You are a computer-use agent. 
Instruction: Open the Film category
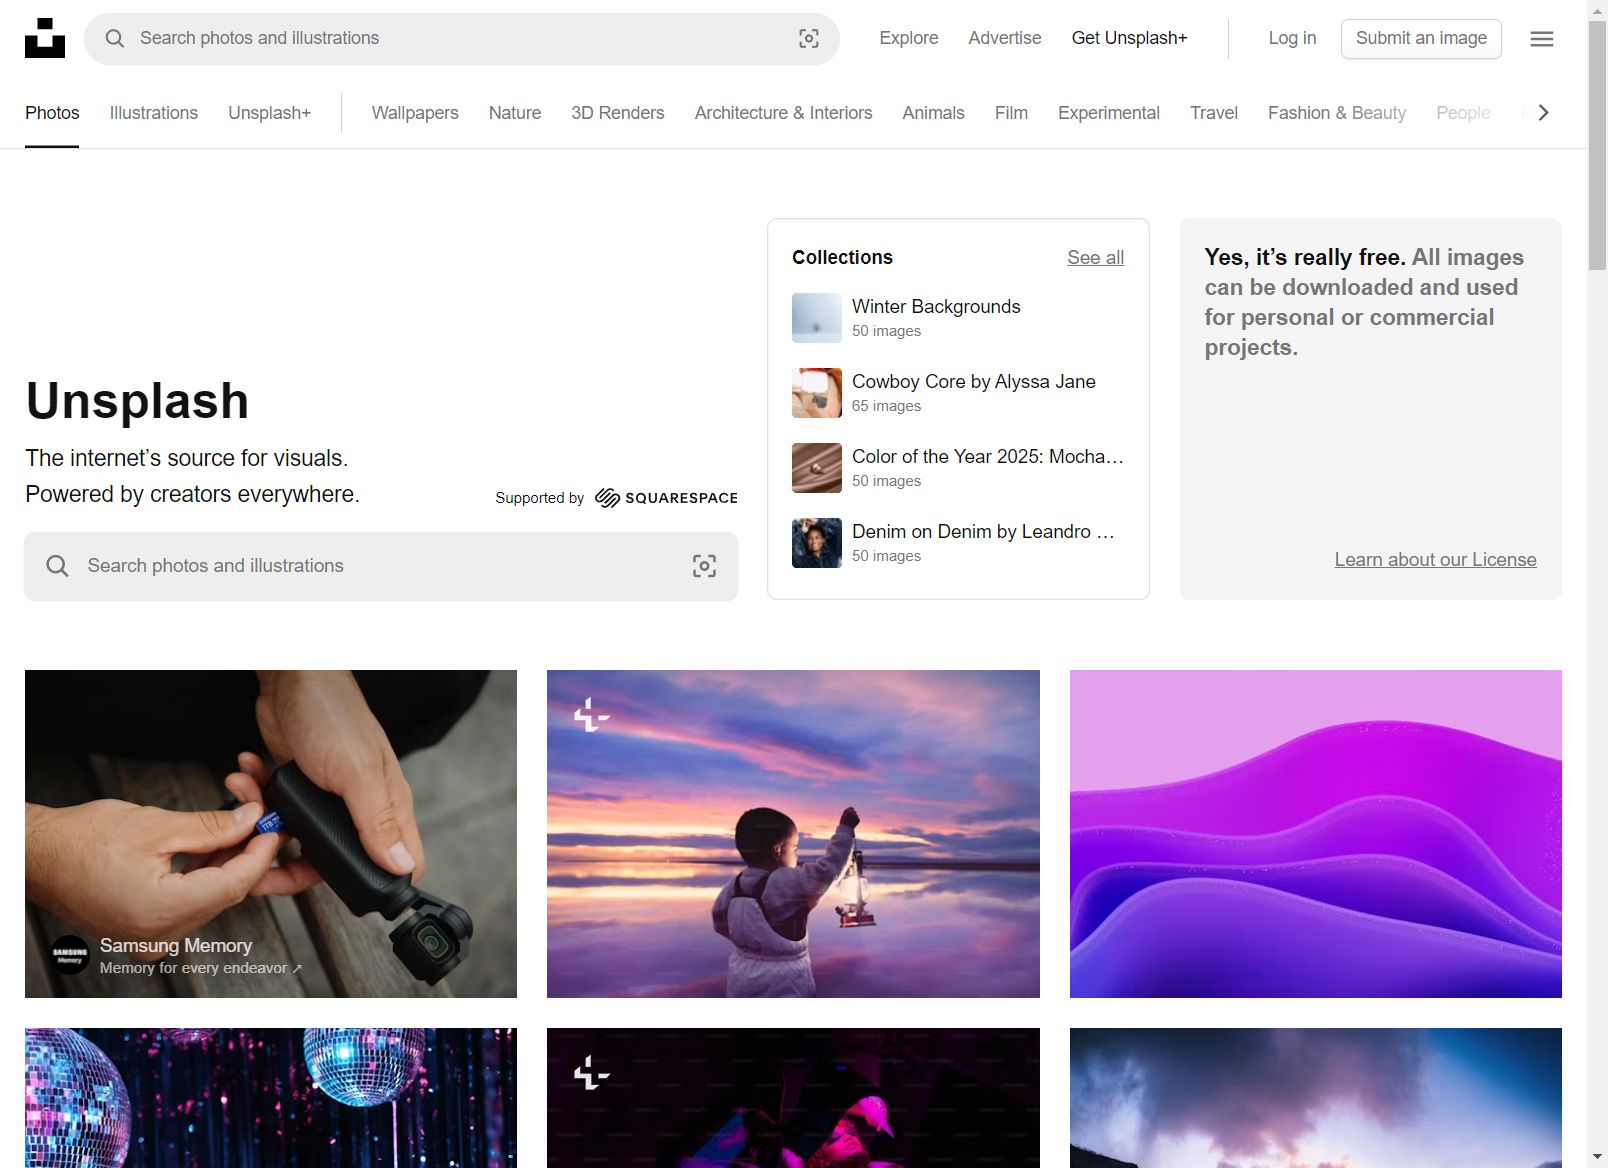click(1011, 113)
